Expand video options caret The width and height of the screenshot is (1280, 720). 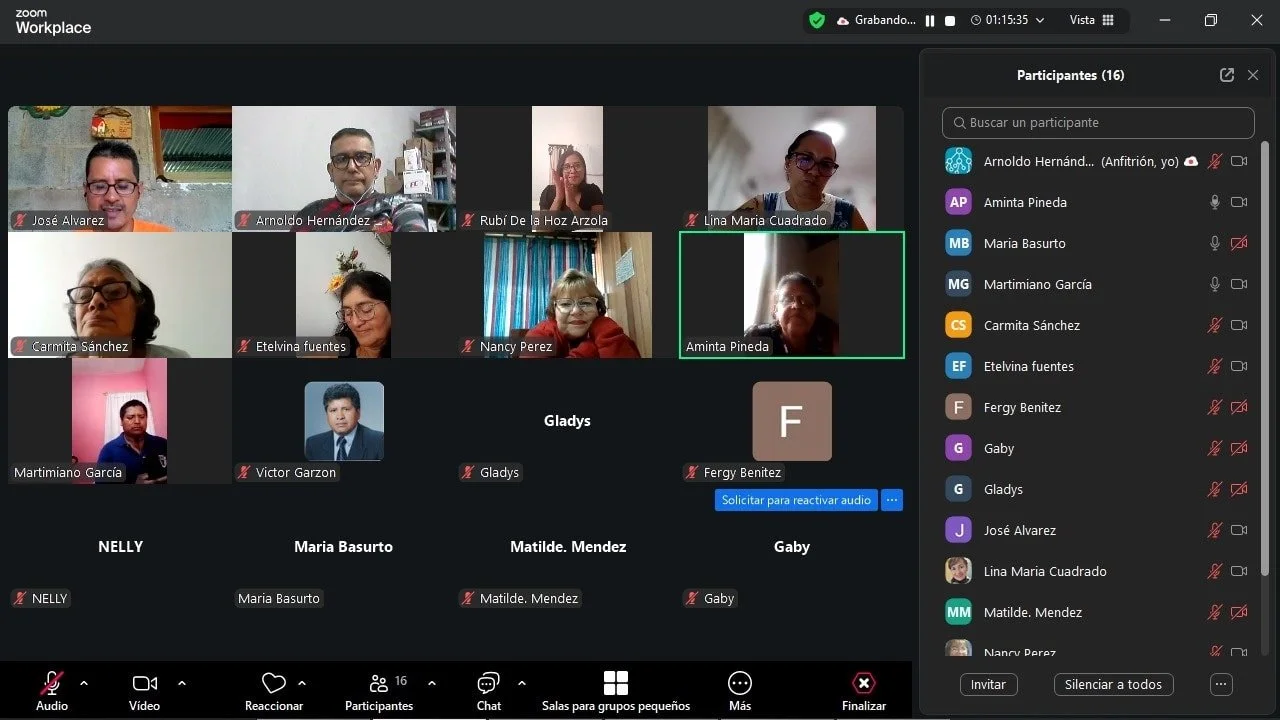tap(182, 684)
